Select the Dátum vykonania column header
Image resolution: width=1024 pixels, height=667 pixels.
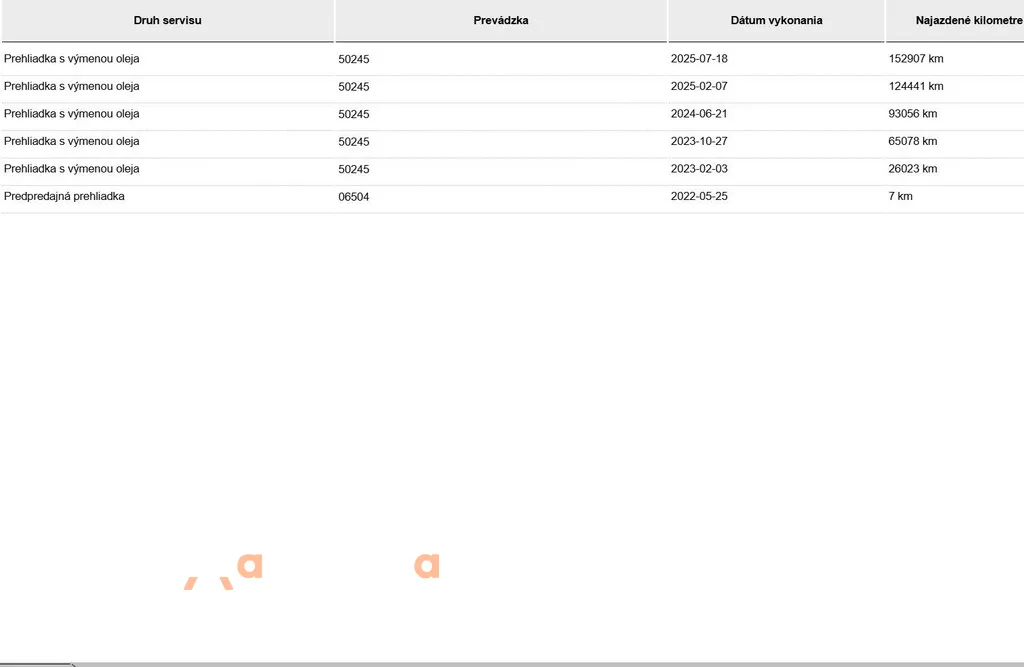776,21
